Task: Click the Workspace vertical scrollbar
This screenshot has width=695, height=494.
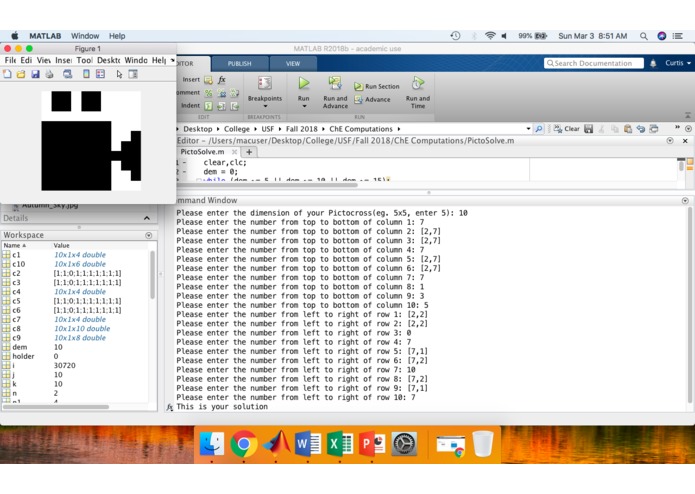Action: click(x=152, y=275)
